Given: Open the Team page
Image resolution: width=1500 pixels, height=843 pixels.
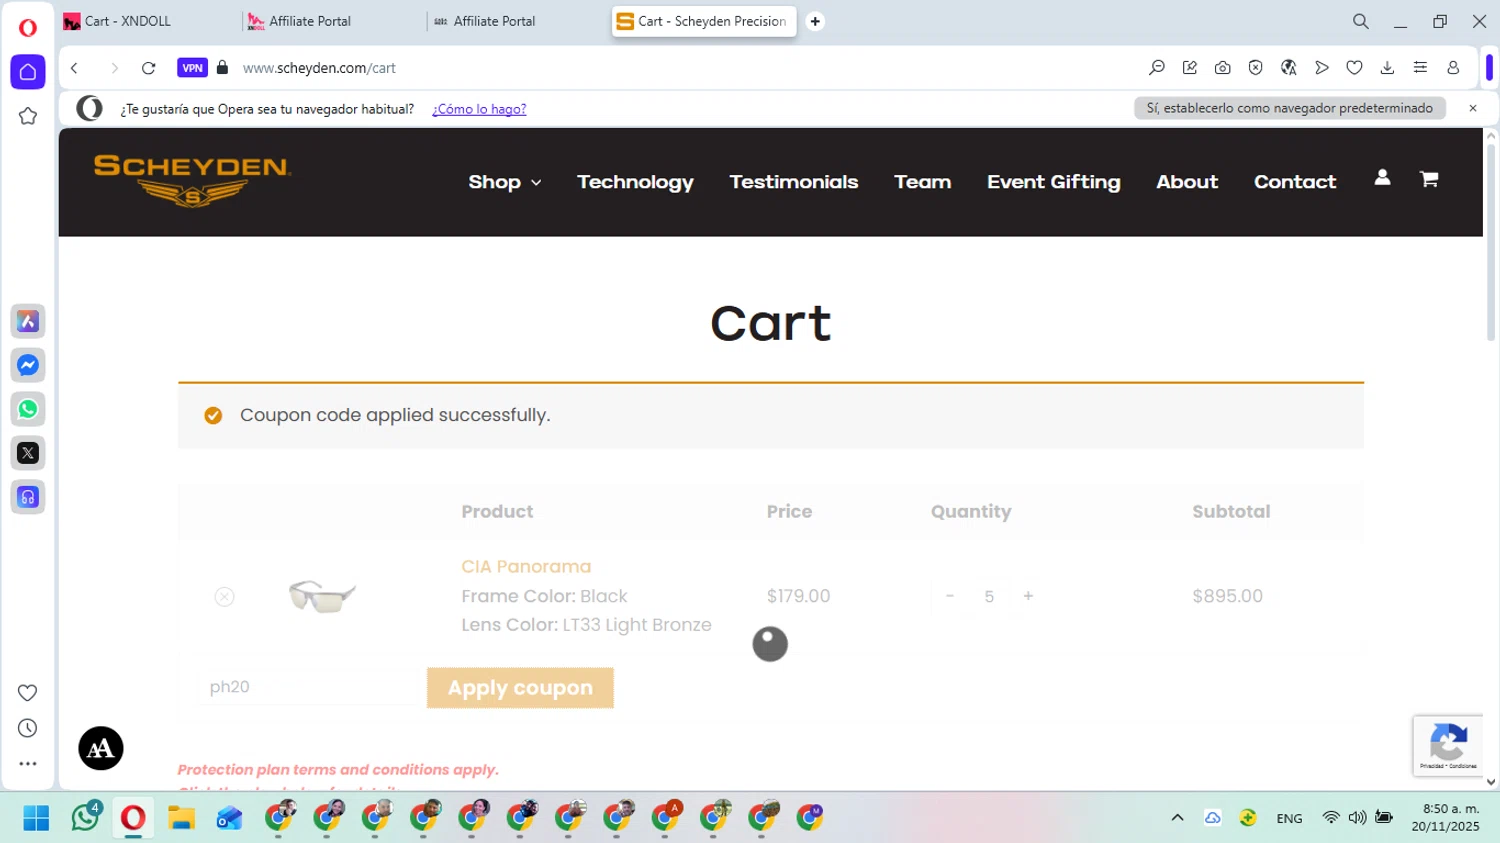Looking at the screenshot, I should tap(923, 182).
